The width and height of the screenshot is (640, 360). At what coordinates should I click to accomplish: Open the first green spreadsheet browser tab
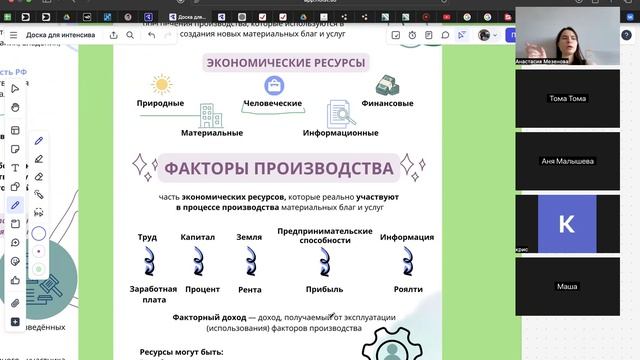coord(7,17)
